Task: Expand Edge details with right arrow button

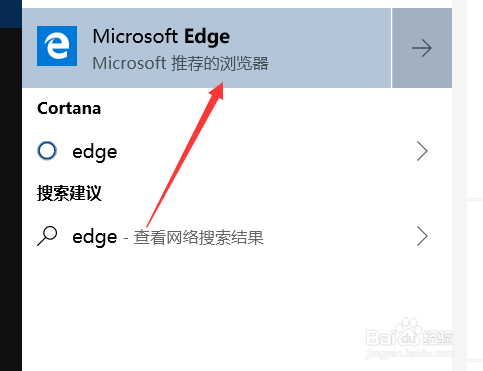Action: point(422,48)
